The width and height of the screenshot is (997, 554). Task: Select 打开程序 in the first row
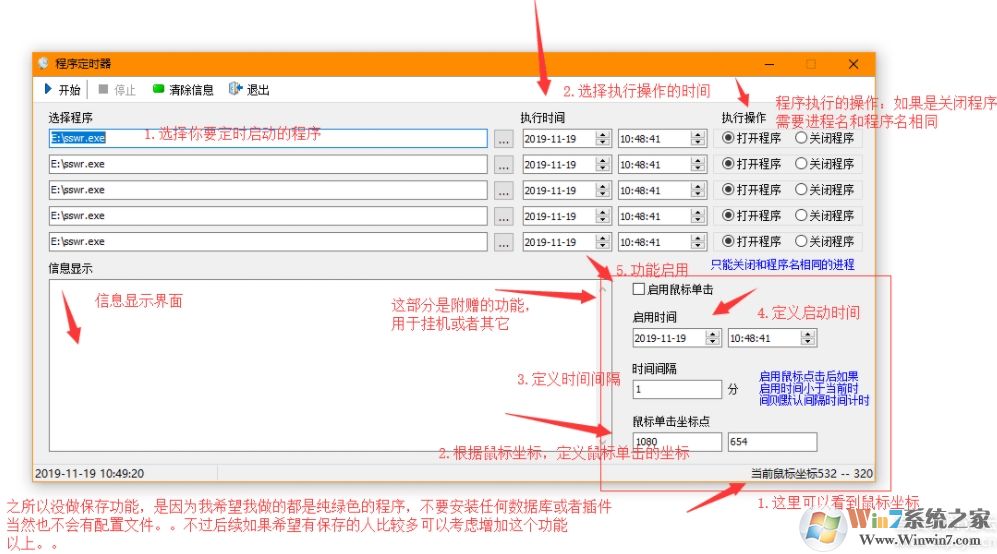pos(751,138)
